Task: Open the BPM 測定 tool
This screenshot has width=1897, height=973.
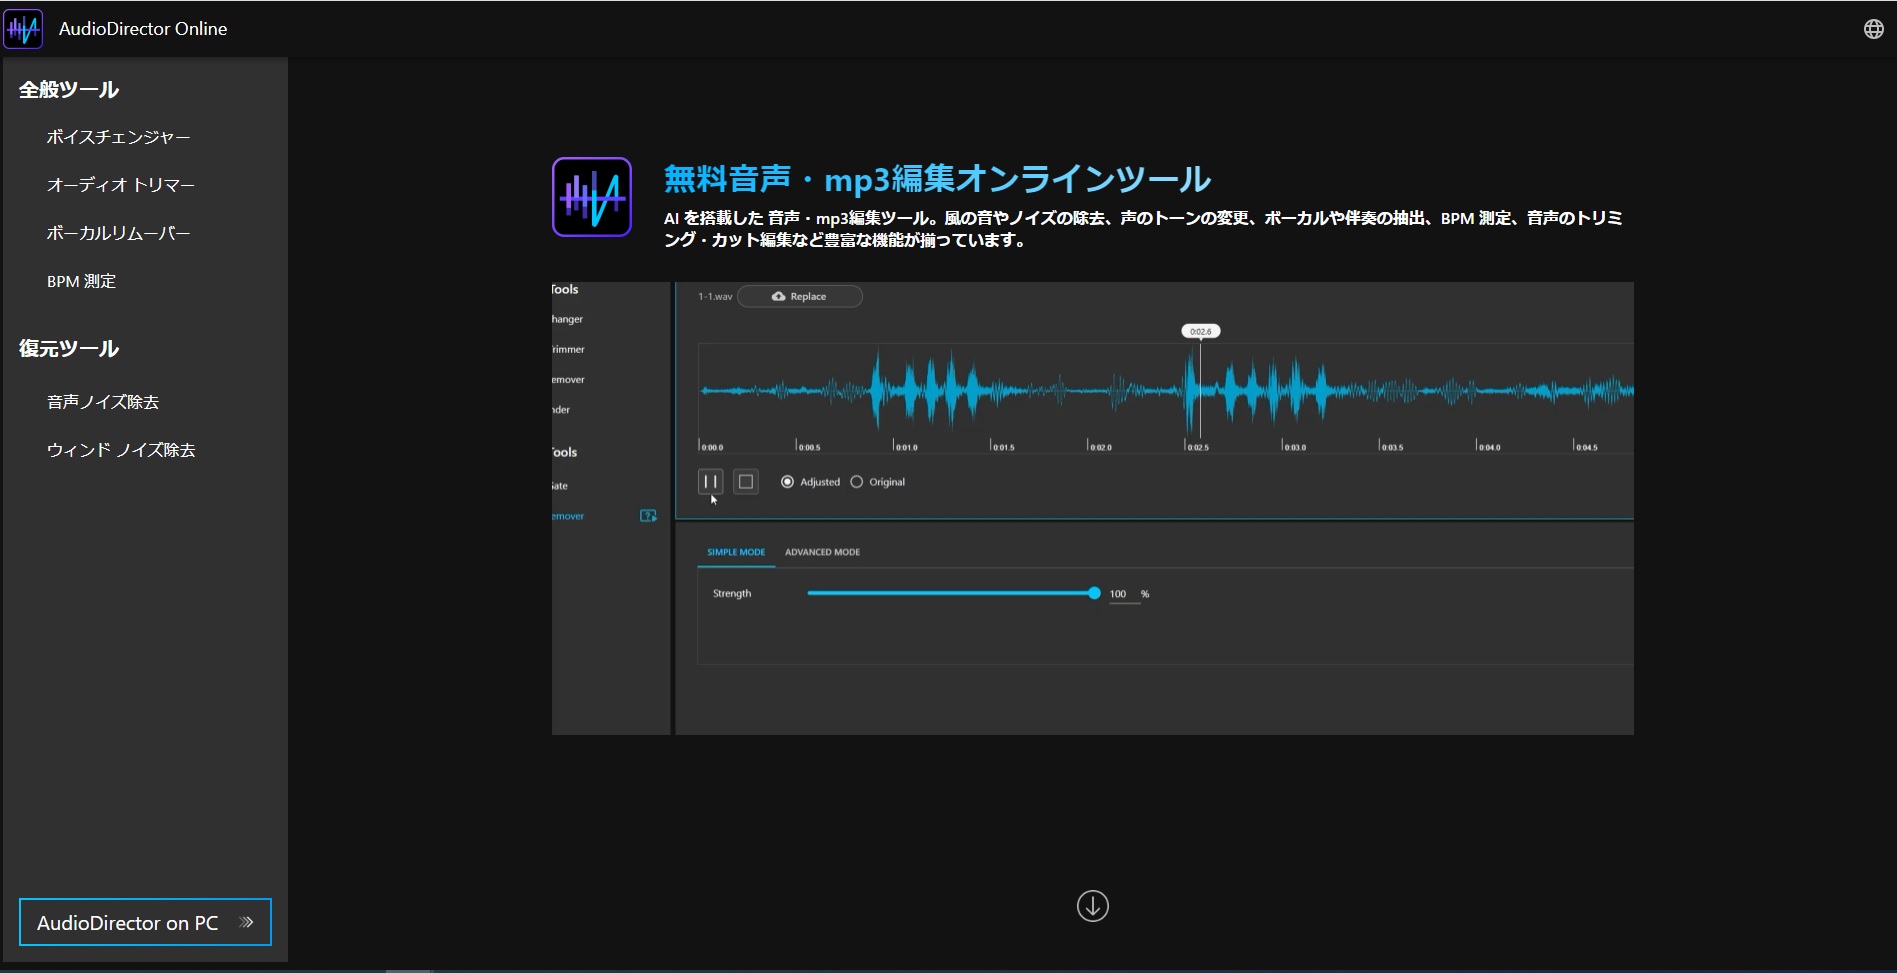Action: tap(82, 281)
